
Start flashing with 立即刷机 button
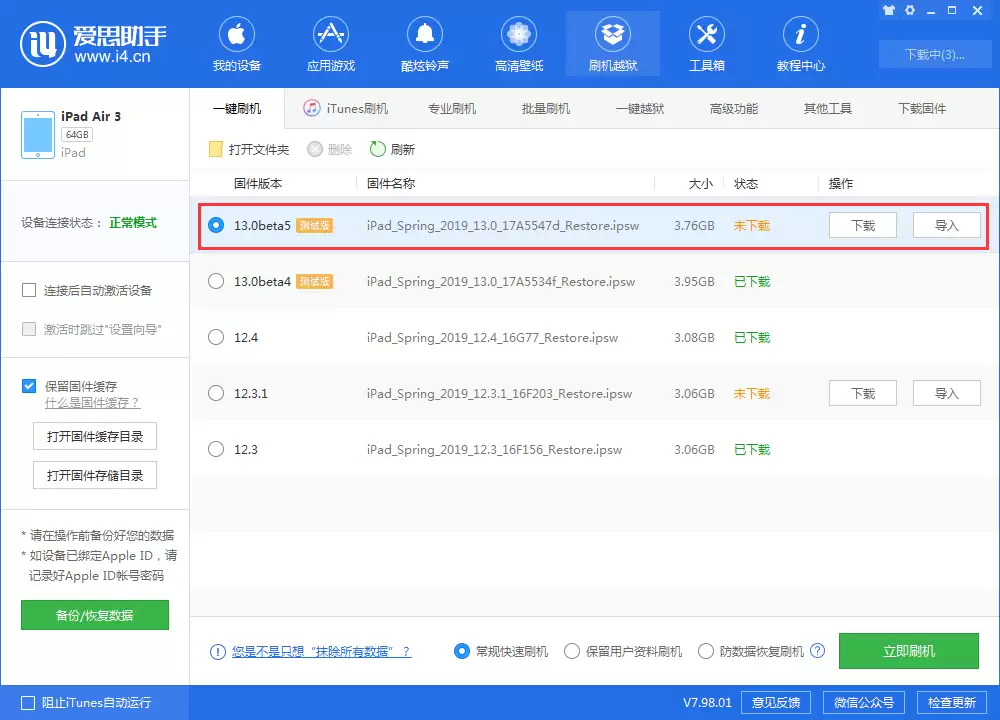(x=909, y=650)
